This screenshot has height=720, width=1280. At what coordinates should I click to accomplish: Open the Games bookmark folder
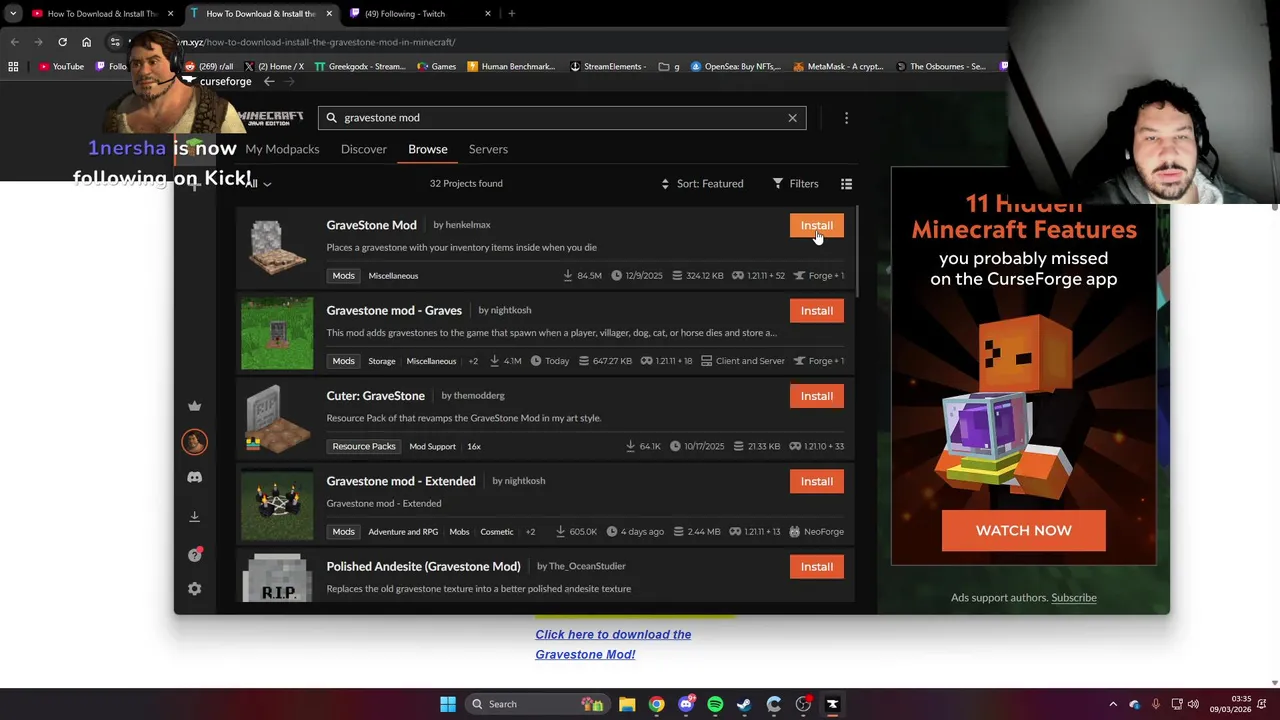(x=437, y=67)
